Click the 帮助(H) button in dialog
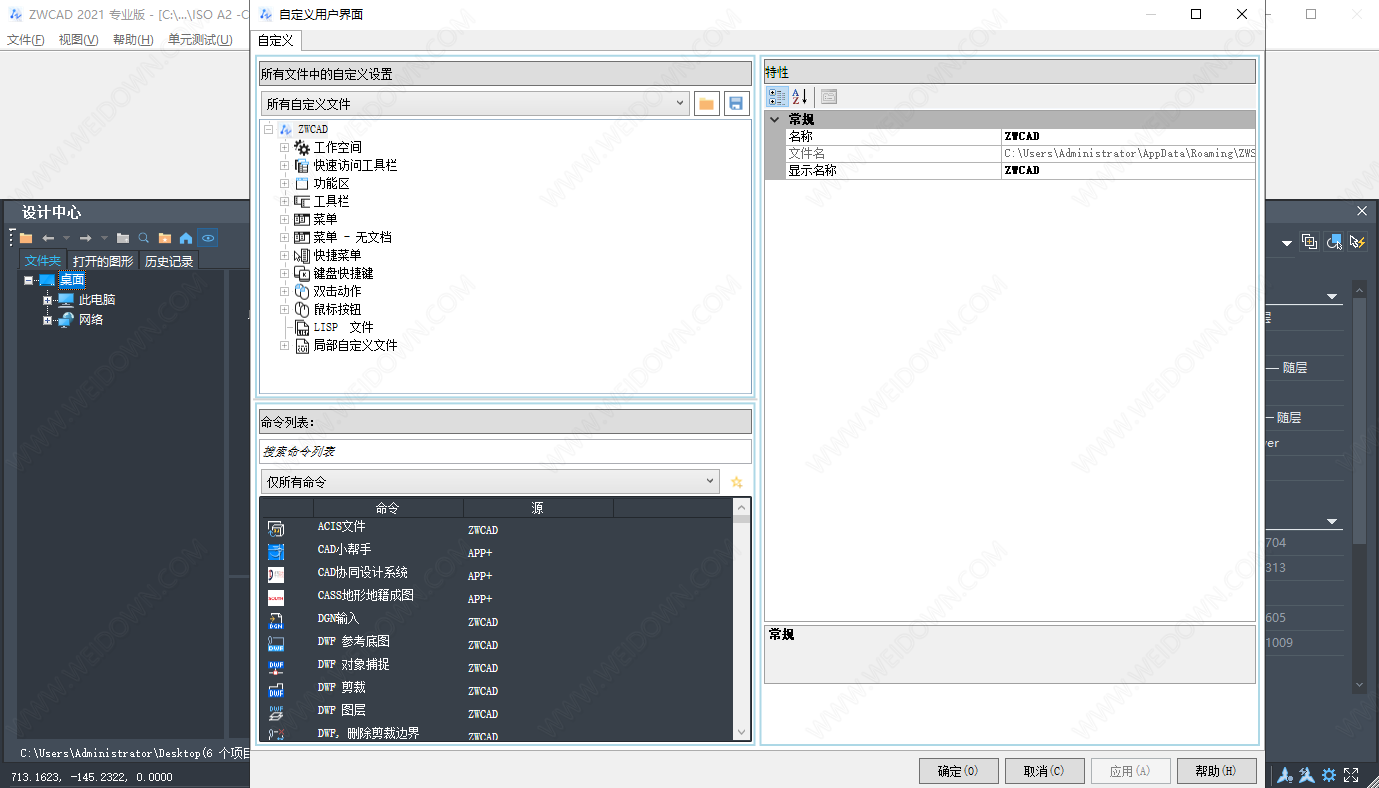The height and width of the screenshot is (788, 1379). [1217, 771]
